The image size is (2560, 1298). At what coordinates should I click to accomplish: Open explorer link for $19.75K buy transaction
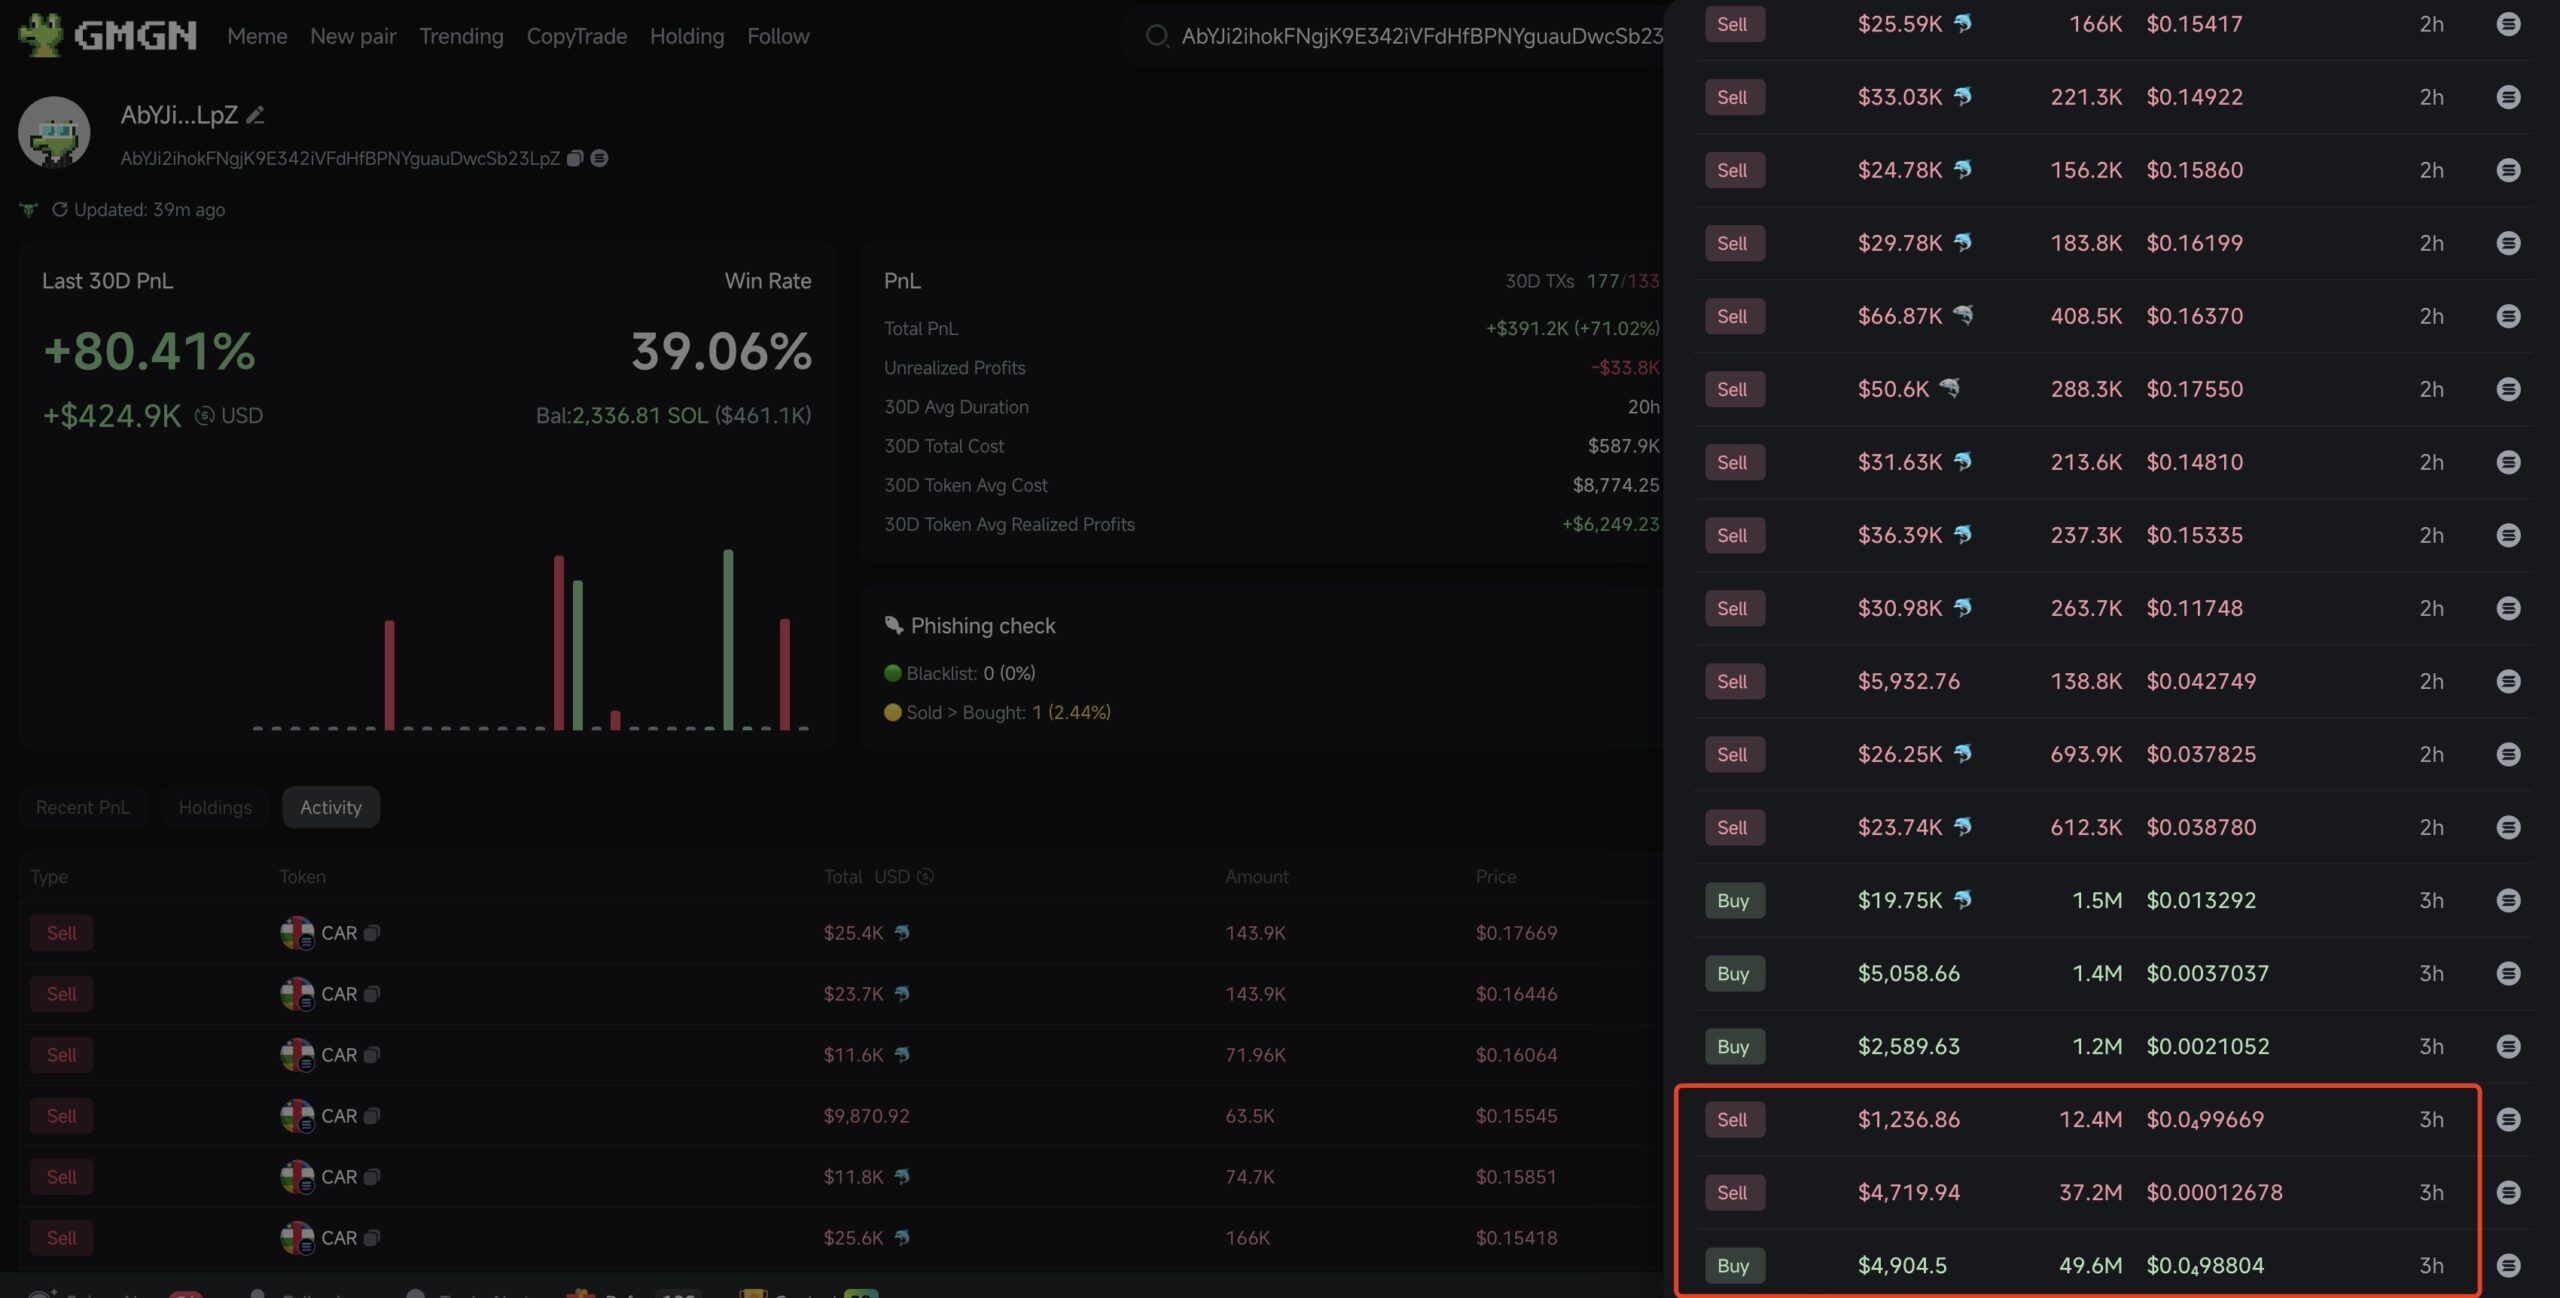pyautogui.click(x=2507, y=900)
